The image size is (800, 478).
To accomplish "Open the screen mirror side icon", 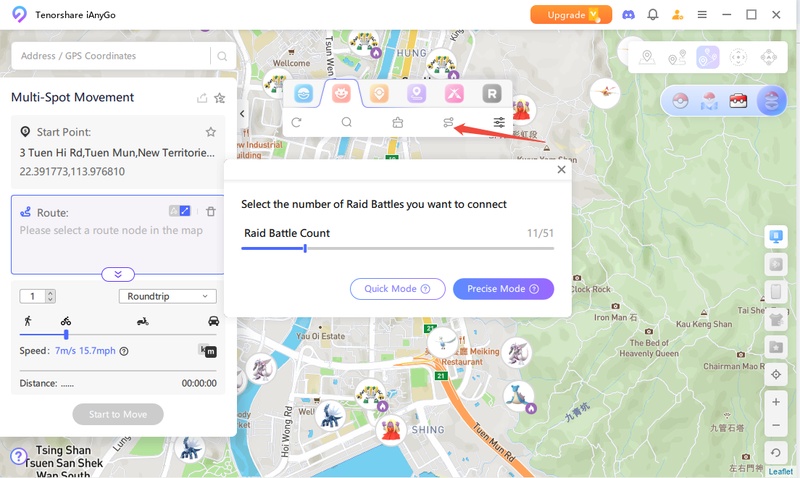I will (x=776, y=237).
